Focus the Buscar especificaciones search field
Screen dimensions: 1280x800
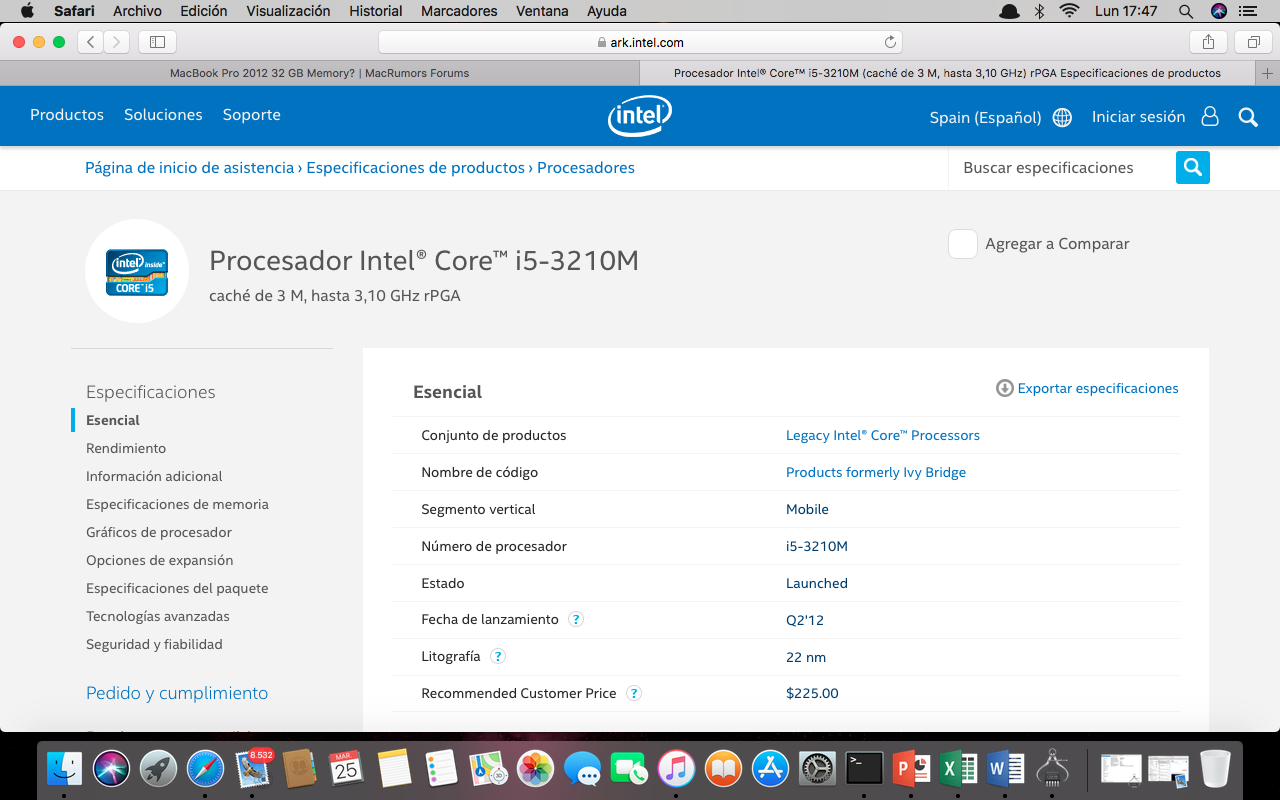click(x=1062, y=168)
